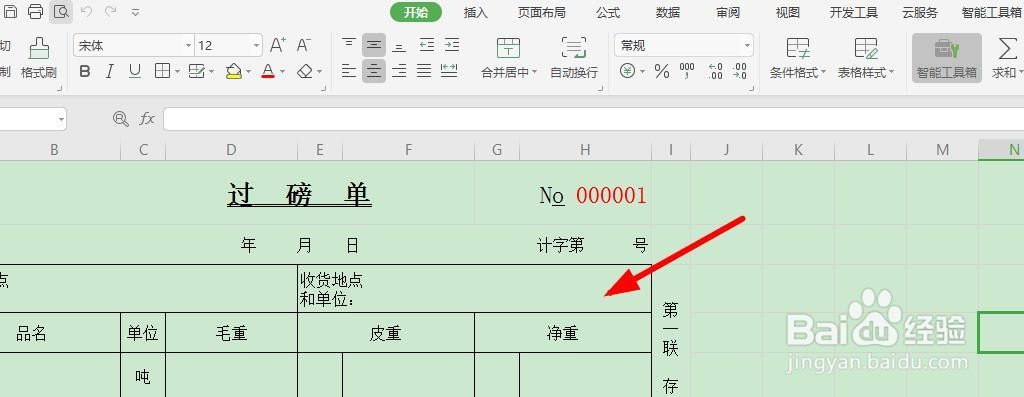Switch to the 审阅 tab
Viewport: 1024px width, 397px height.
(728, 12)
